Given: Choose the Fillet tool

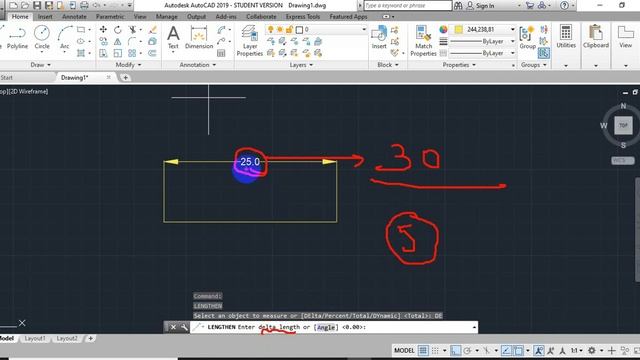Looking at the screenshot, I should tap(132, 42).
